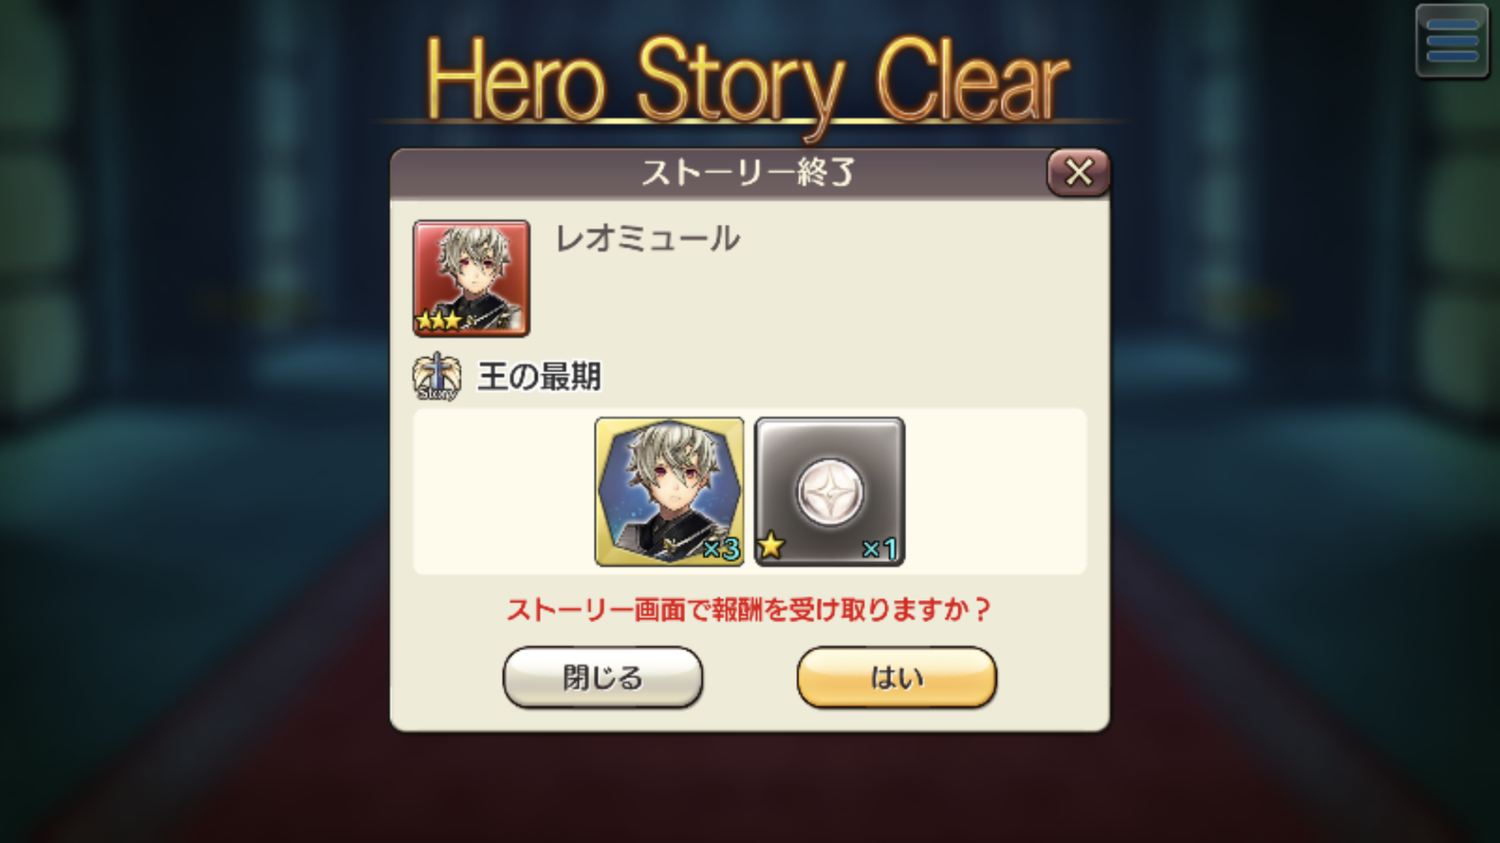Click the empty white area of the reward panel
Viewport: 1500px width, 843px height.
pos(996,491)
